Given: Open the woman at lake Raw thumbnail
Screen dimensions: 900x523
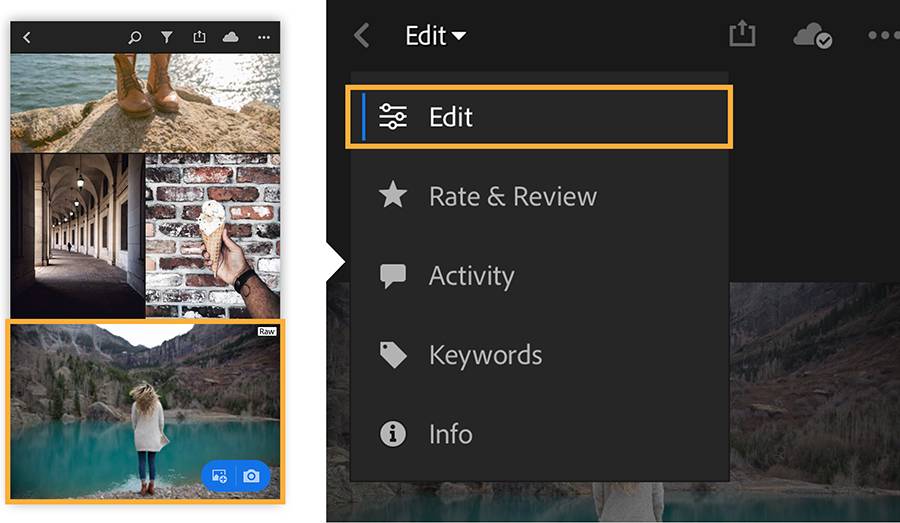Looking at the screenshot, I should (145, 411).
